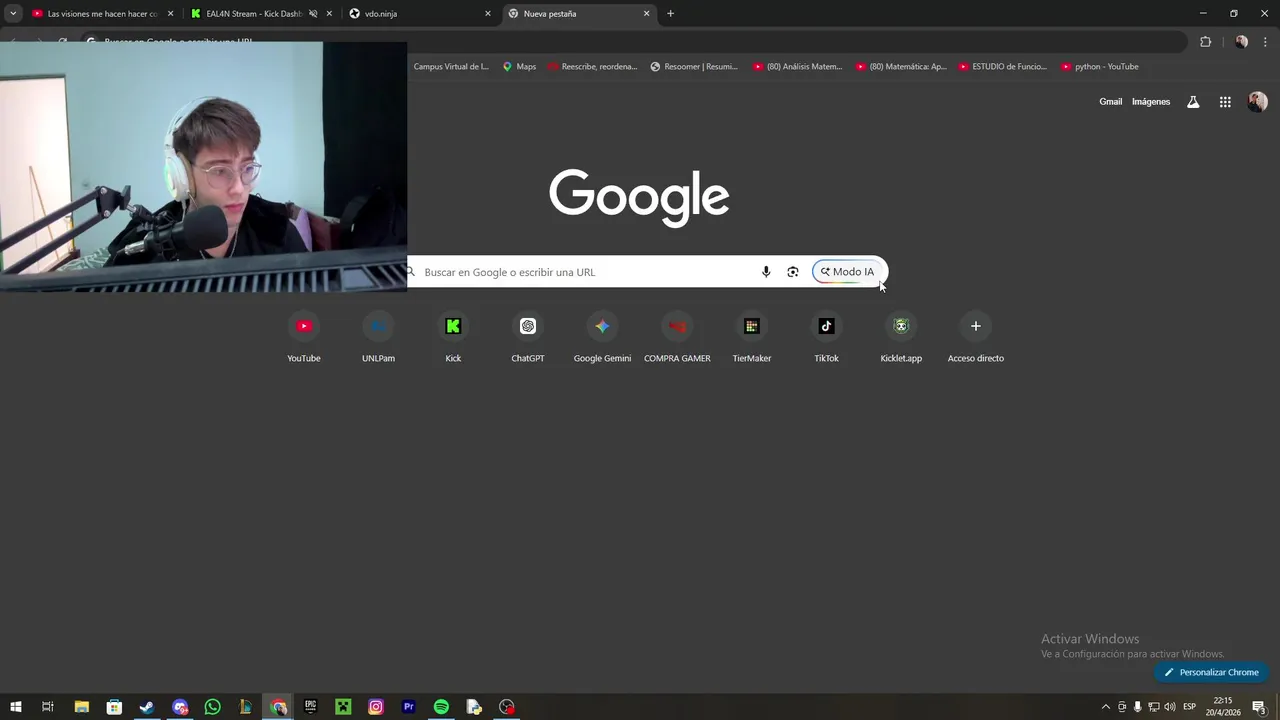Screen dimensions: 1280x720
Task: Open the Kick shortcut tile
Action: (453, 338)
